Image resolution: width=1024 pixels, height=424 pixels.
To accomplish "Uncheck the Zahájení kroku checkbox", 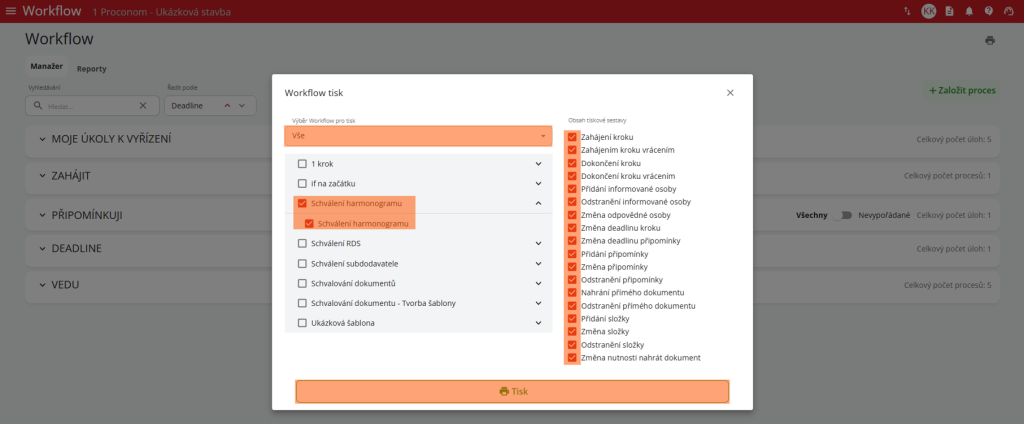I will point(572,137).
